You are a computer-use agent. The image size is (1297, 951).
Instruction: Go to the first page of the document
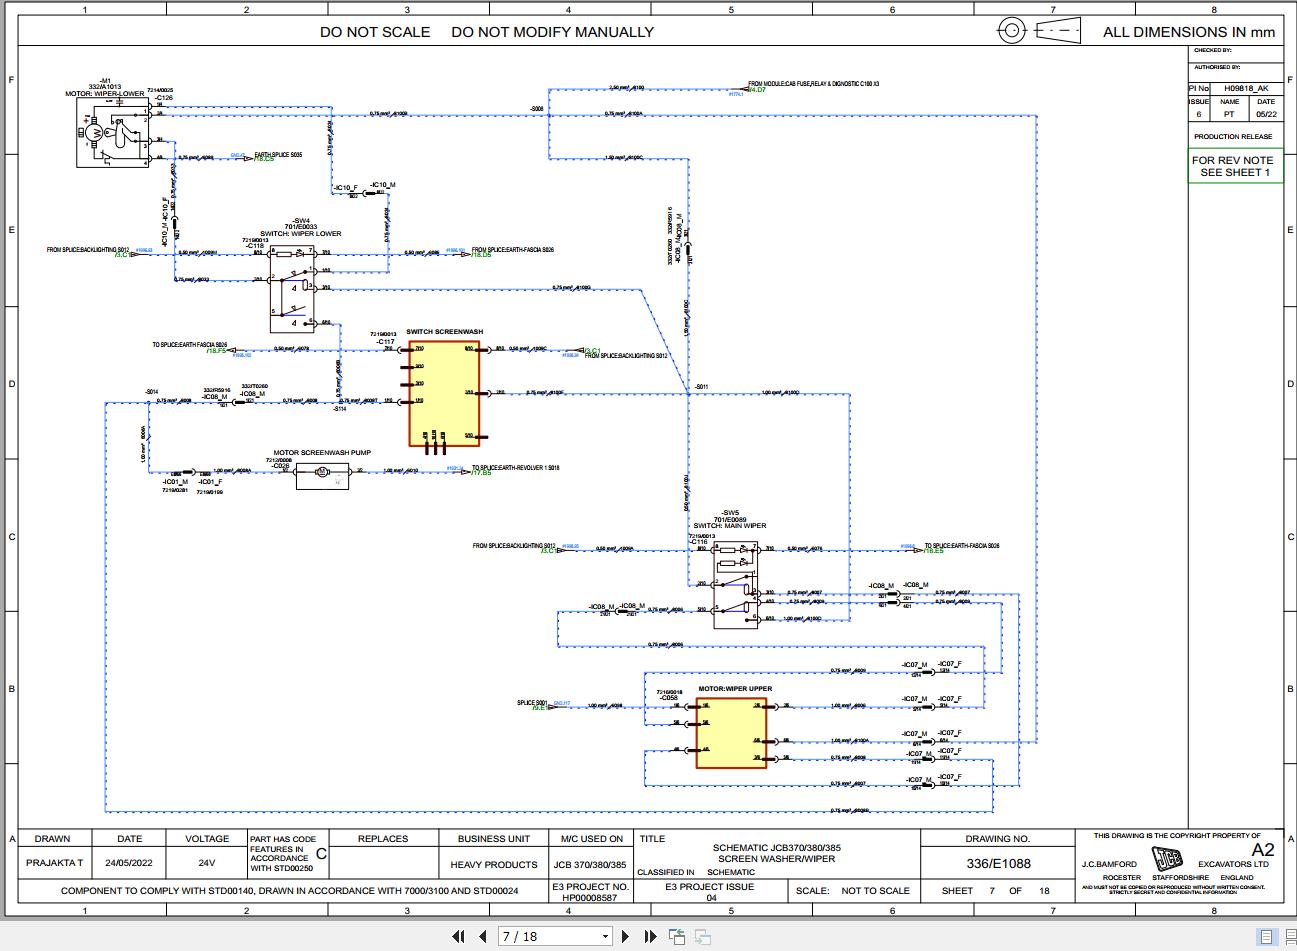(459, 935)
